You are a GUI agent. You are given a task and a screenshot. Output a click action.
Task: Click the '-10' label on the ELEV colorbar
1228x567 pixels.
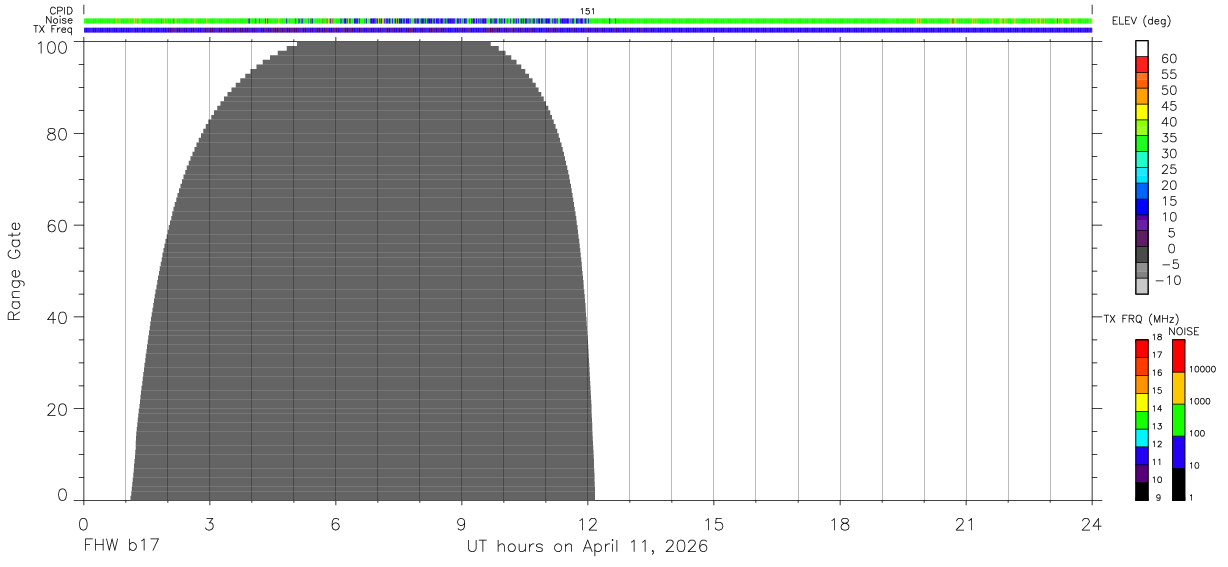pos(1166,280)
